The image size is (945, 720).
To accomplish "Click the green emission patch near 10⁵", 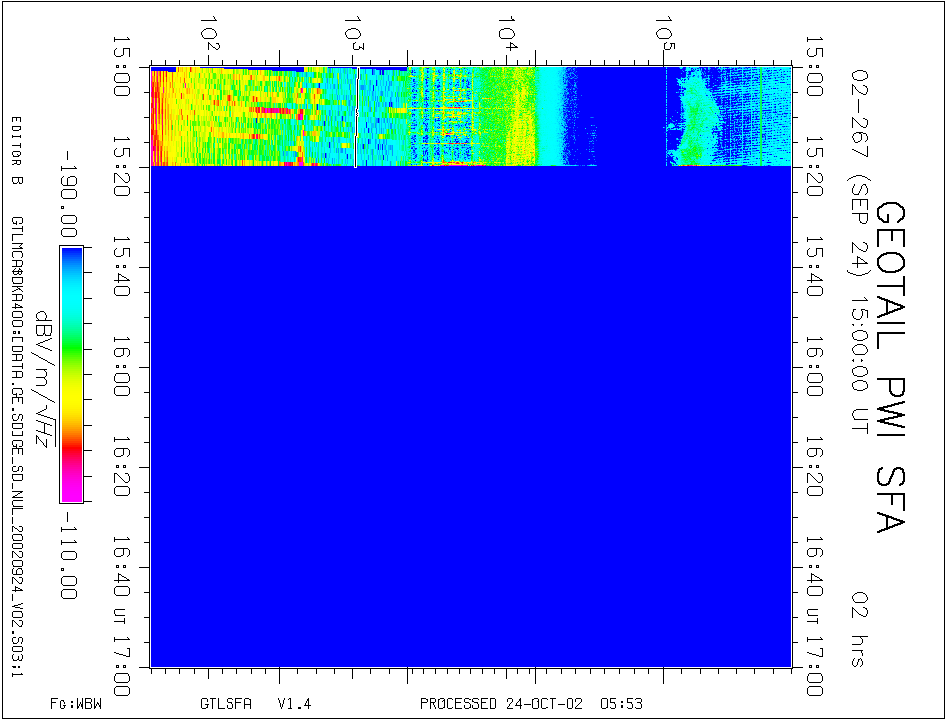I will [692, 120].
